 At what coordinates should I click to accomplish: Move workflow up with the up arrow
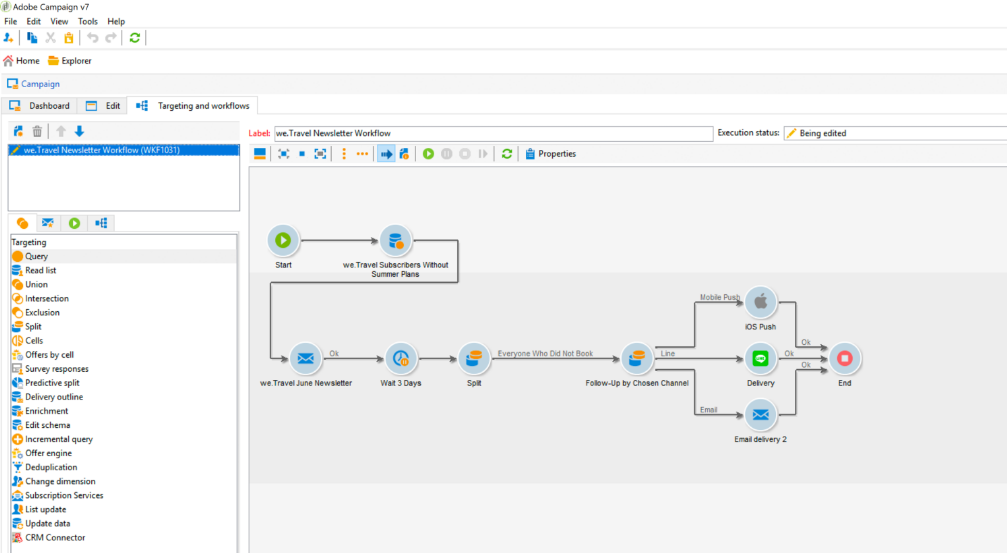[x=61, y=132]
